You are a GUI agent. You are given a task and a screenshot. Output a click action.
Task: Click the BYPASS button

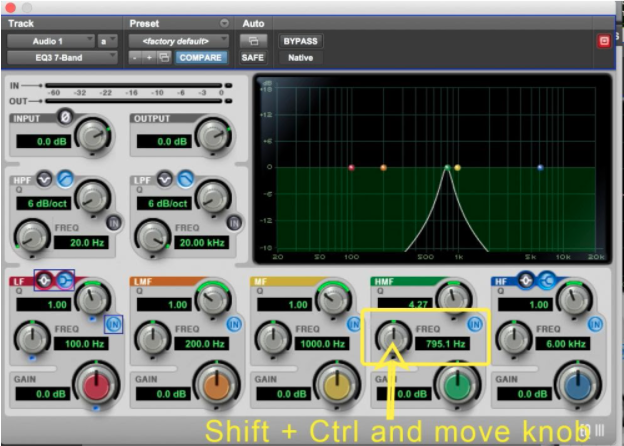[x=299, y=41]
